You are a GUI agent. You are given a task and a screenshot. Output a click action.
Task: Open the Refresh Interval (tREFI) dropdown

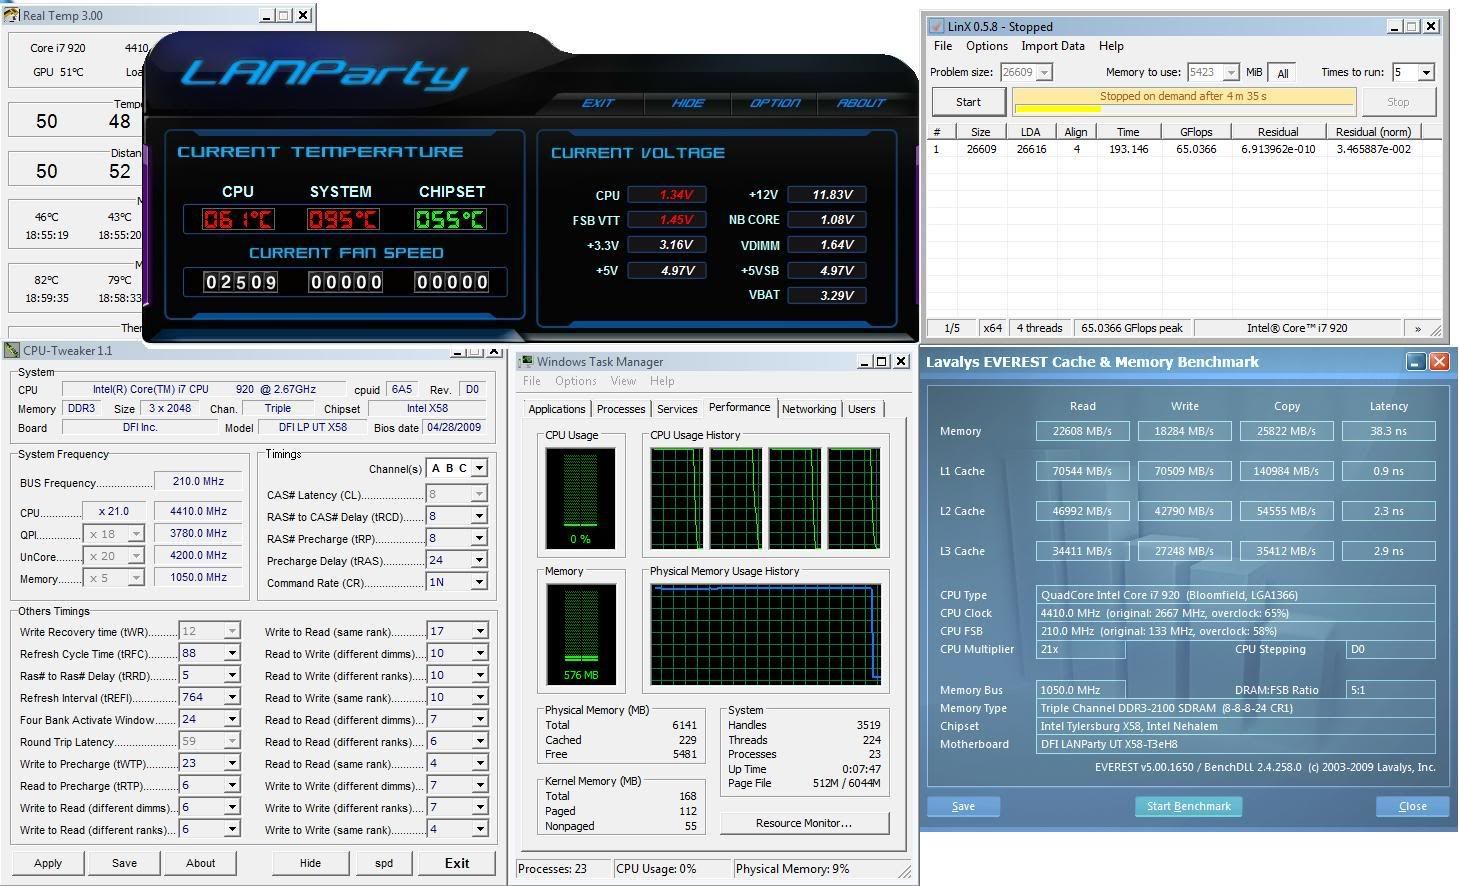pyautogui.click(x=232, y=697)
